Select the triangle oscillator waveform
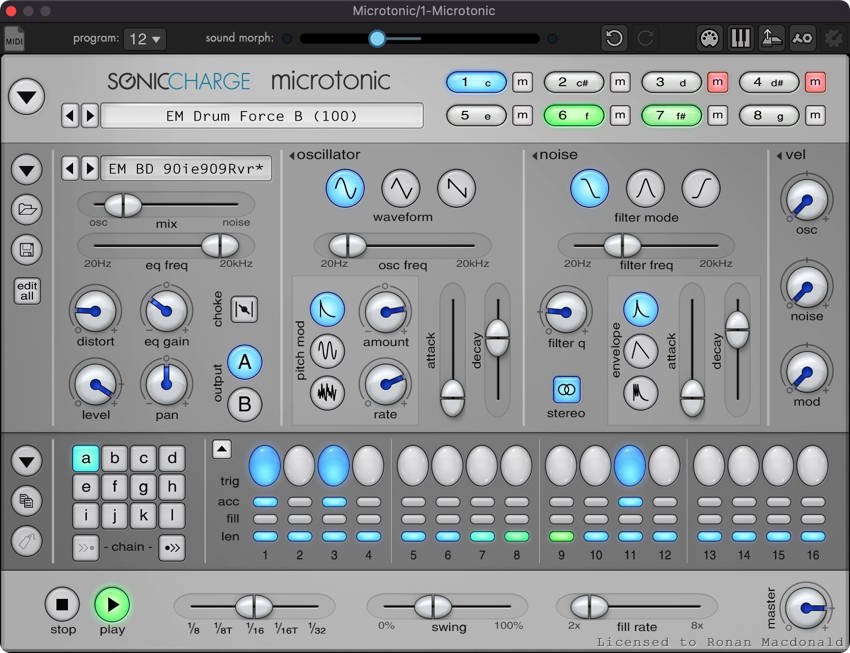Viewport: 850px width, 653px height. pyautogui.click(x=401, y=188)
